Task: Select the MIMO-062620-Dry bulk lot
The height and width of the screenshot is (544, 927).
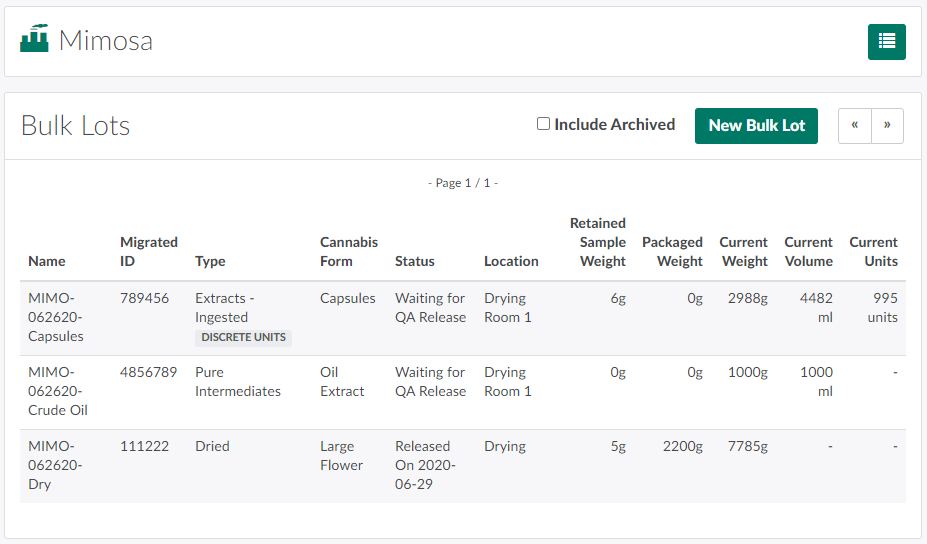Action: pyautogui.click(x=55, y=465)
